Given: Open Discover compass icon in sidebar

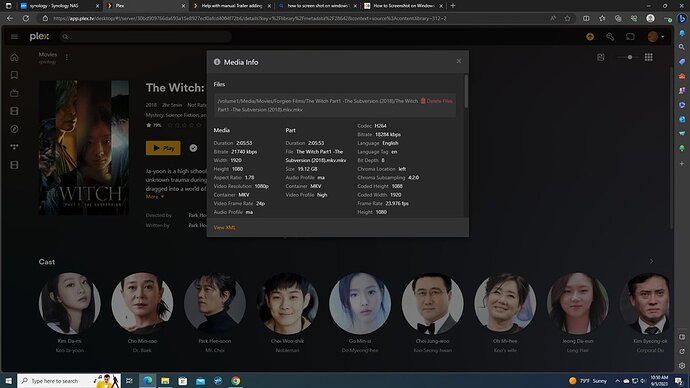Looking at the screenshot, I should click(14, 129).
